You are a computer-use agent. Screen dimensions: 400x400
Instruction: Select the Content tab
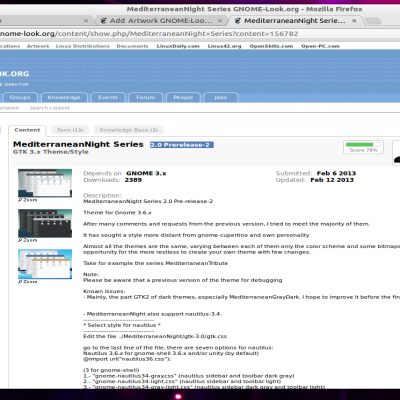tap(27, 130)
